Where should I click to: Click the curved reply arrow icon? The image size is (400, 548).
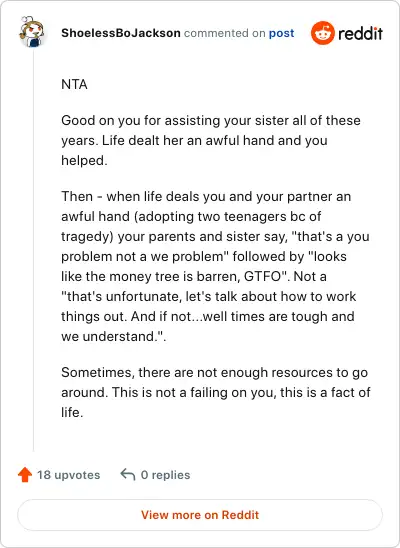click(x=128, y=475)
